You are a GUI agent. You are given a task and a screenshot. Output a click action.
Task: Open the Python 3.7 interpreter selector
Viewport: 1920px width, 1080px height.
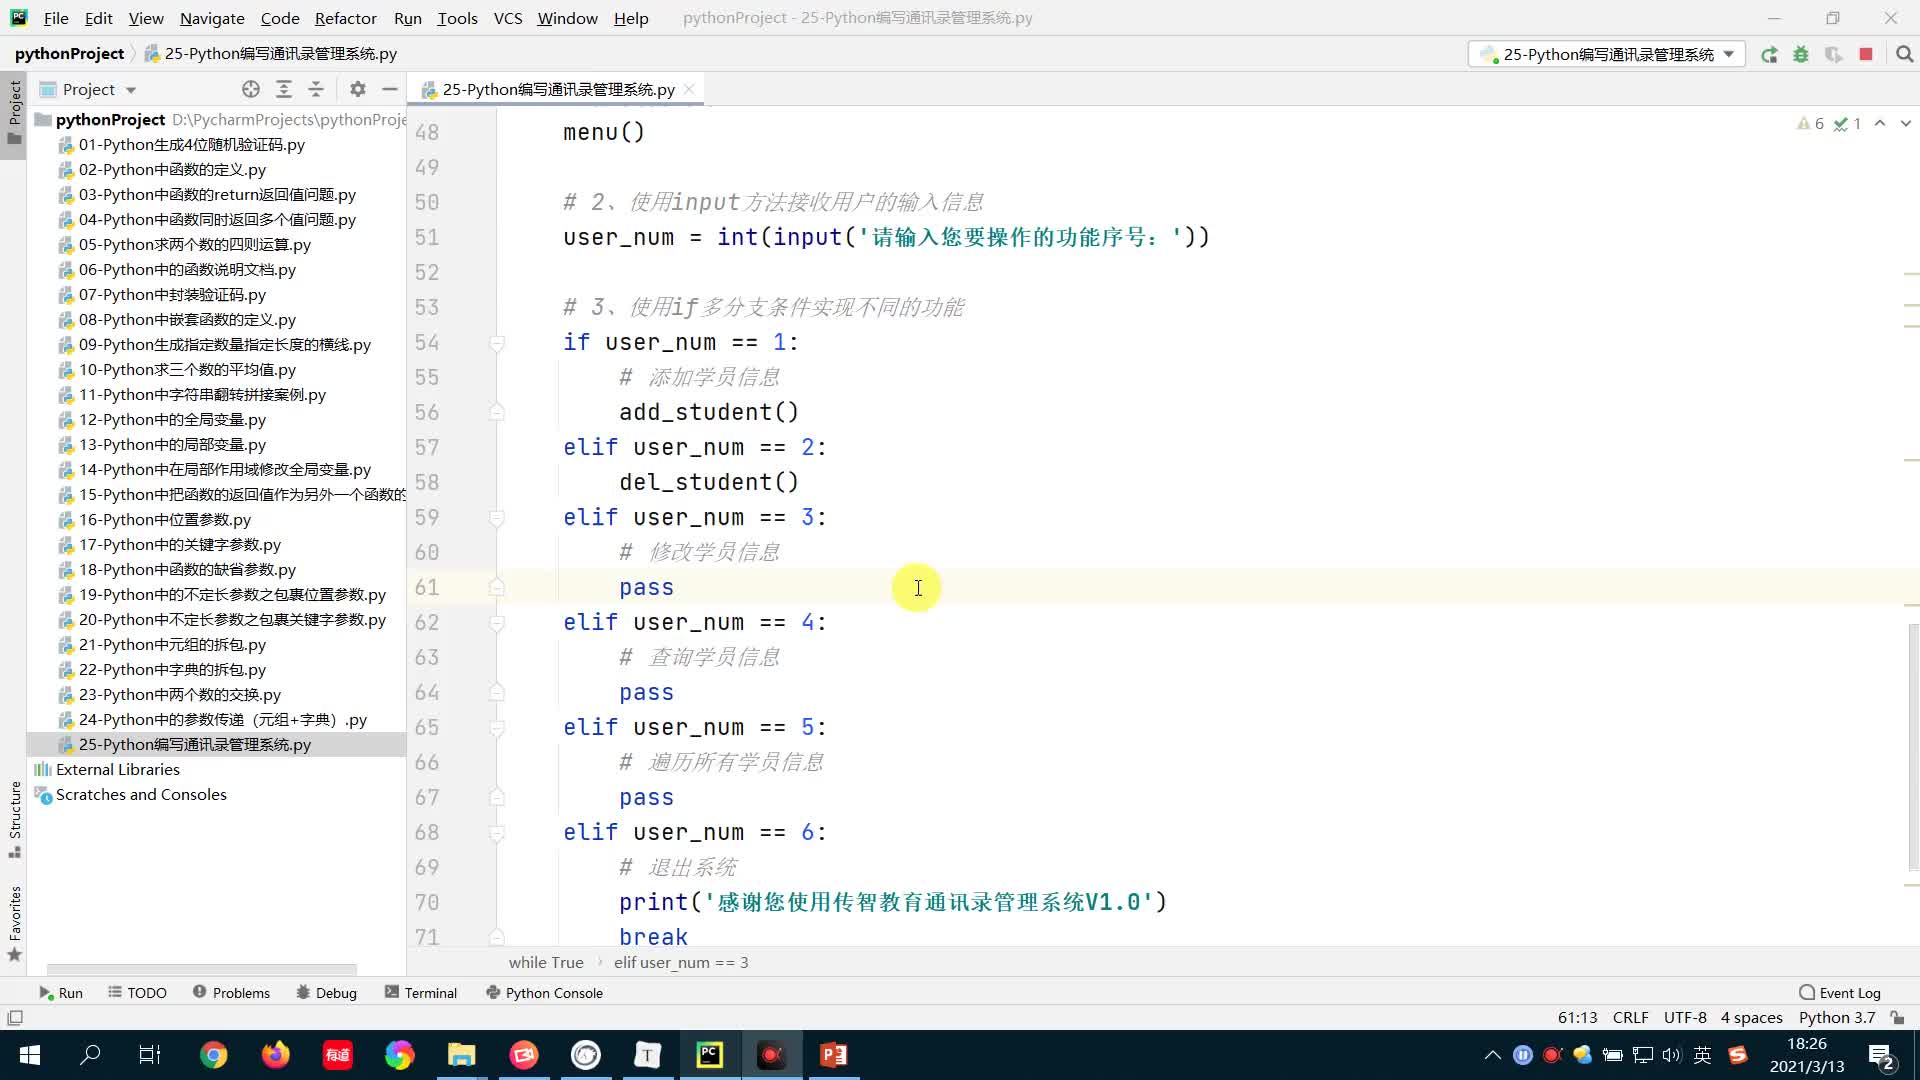click(x=1837, y=1017)
